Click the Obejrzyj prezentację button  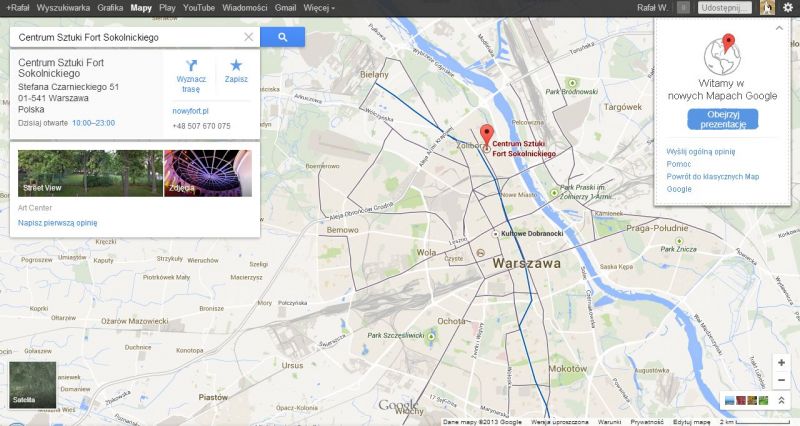pos(722,119)
